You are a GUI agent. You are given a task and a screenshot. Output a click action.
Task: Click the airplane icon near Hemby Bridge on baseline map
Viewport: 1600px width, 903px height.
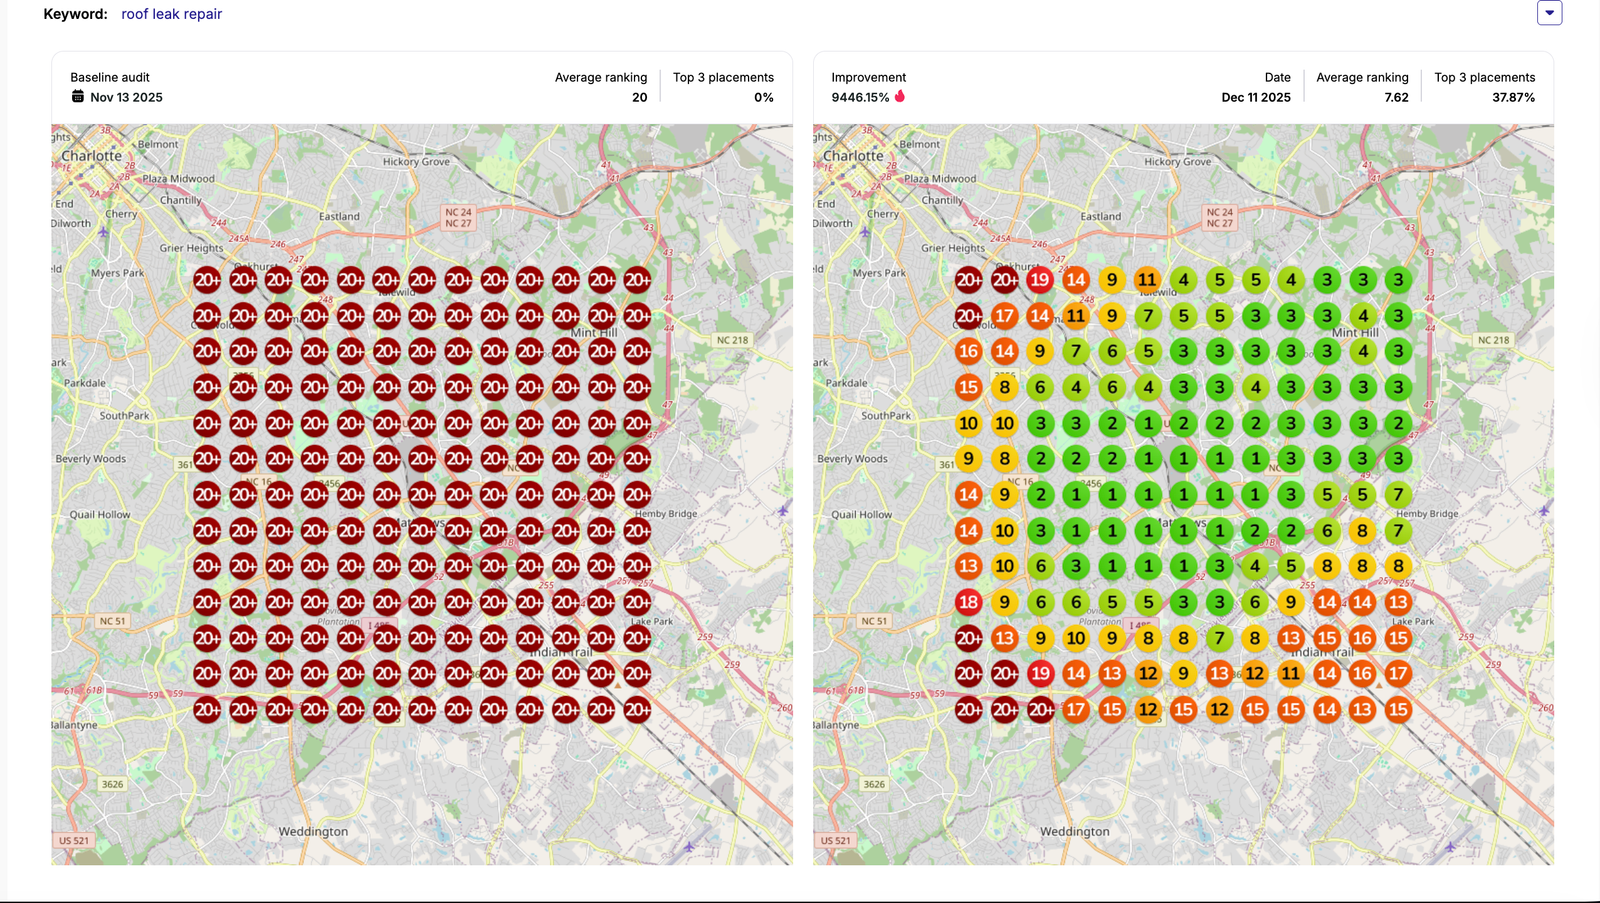pos(783,510)
